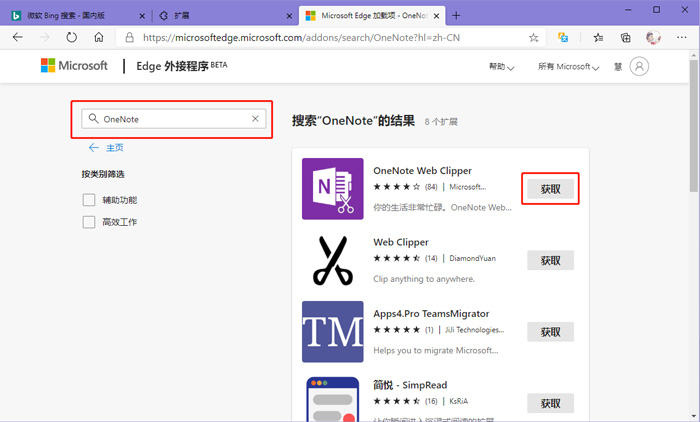This screenshot has height=422, width=700.
Task: Clear the OneNote search box text
Action: [255, 119]
